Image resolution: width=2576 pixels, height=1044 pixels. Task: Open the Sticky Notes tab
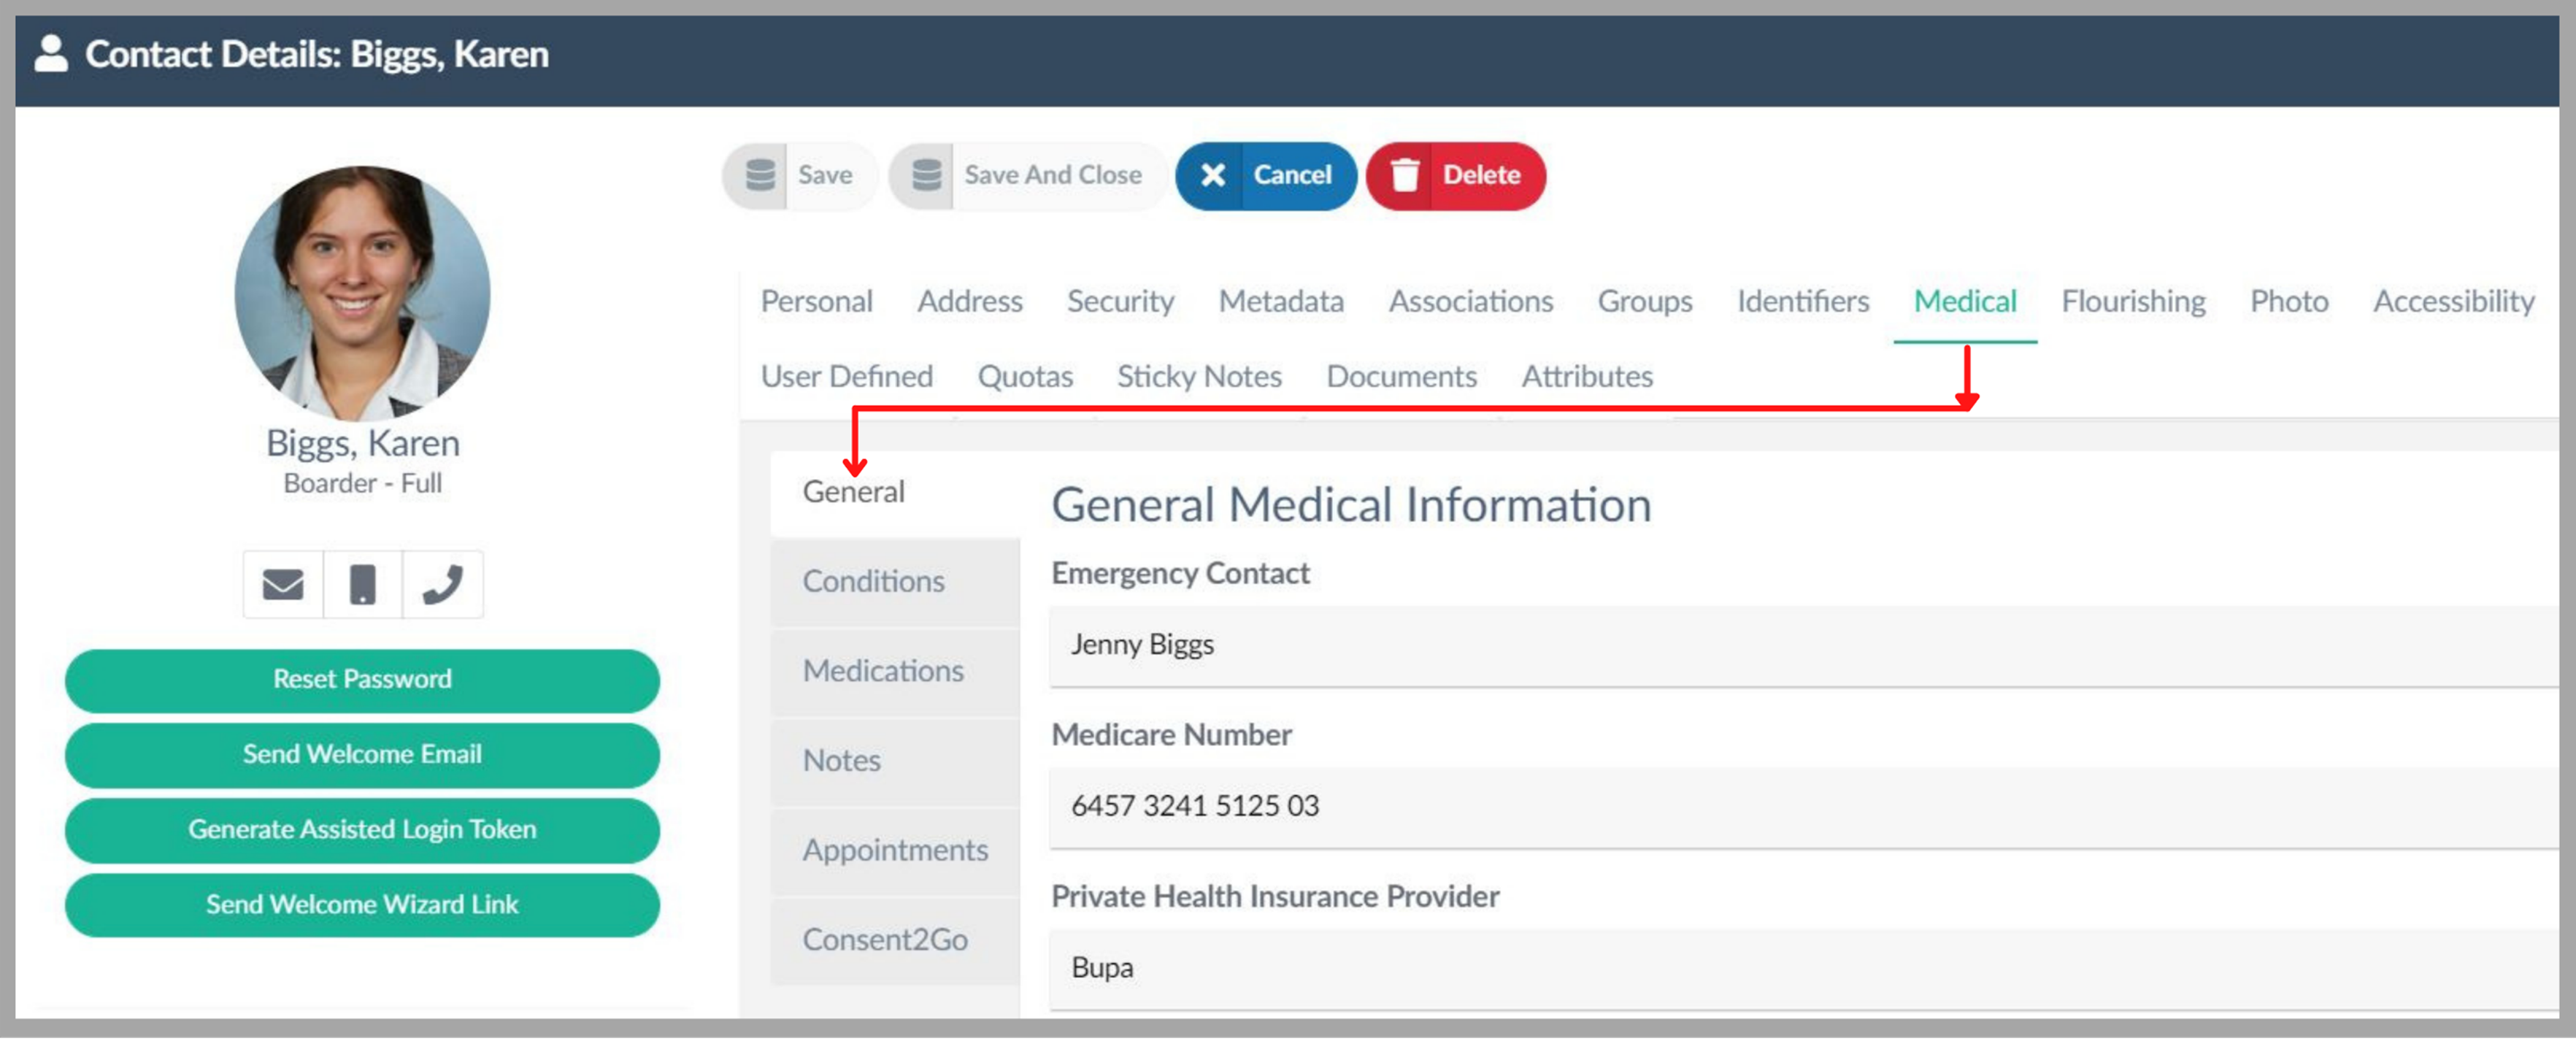click(x=1198, y=376)
